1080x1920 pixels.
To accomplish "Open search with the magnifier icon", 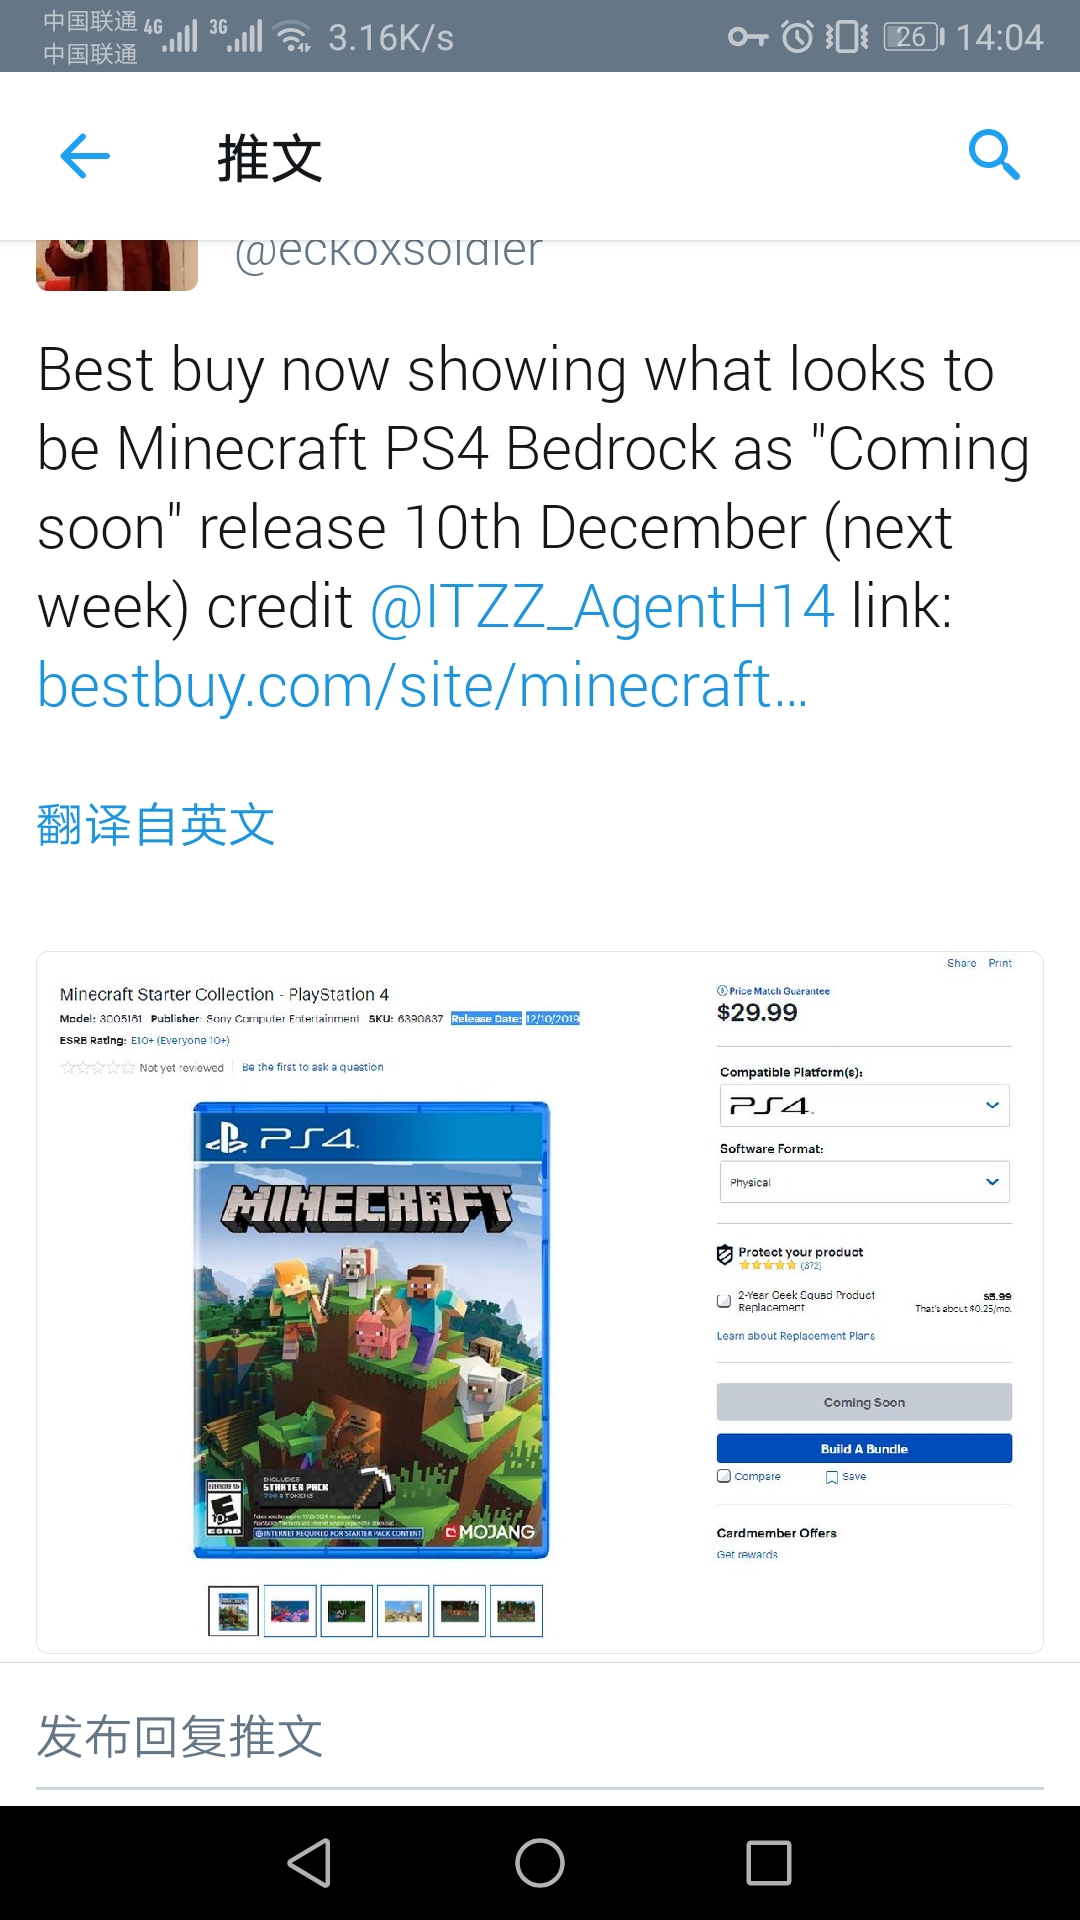I will click(x=994, y=155).
